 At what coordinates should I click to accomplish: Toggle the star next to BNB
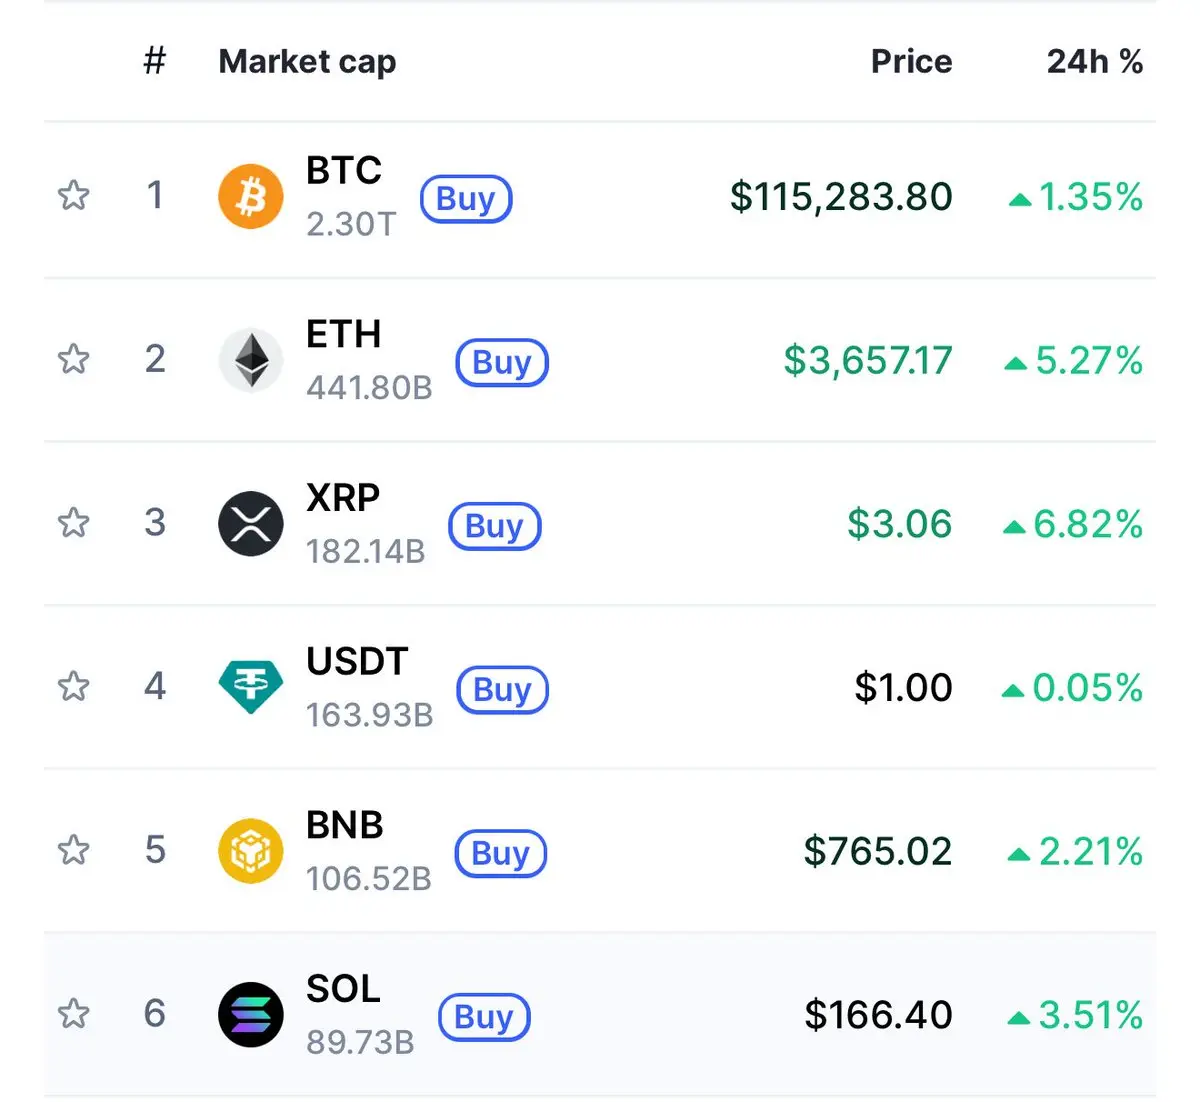(x=73, y=850)
